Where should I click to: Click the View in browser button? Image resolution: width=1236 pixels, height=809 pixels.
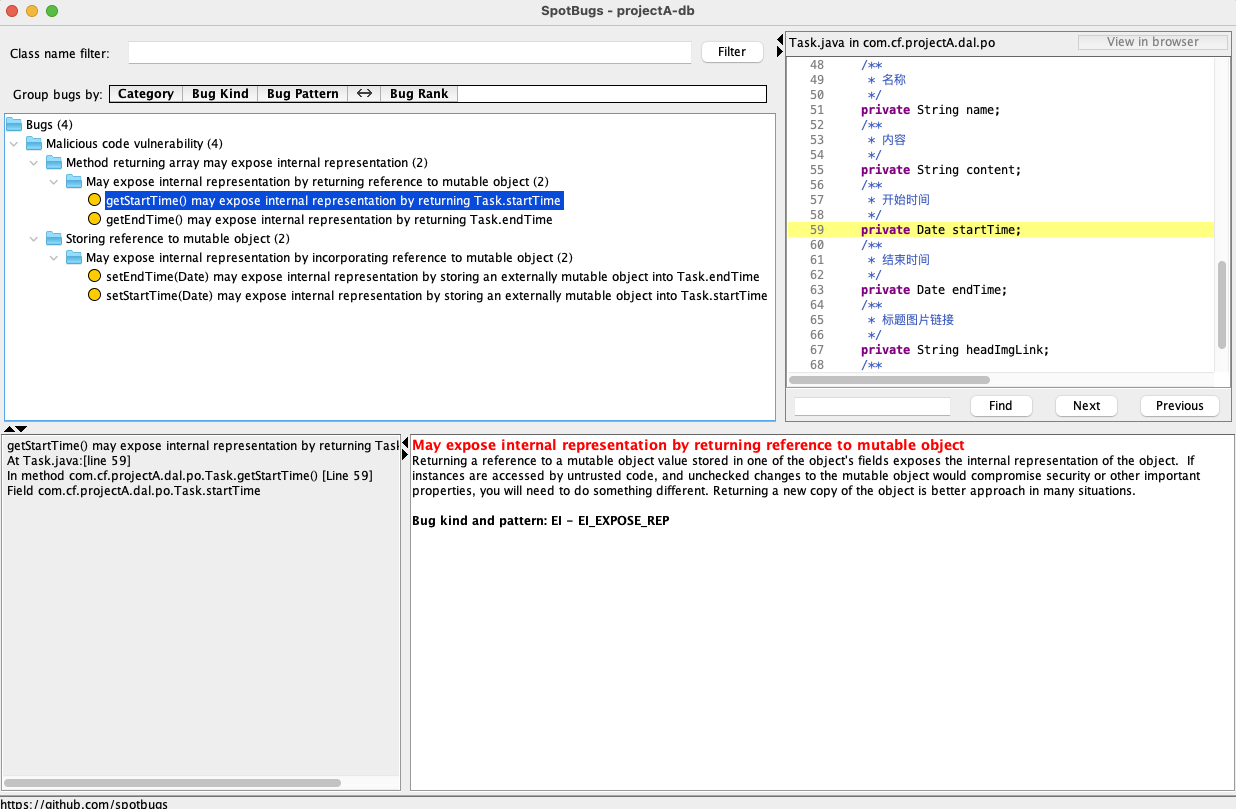1152,42
